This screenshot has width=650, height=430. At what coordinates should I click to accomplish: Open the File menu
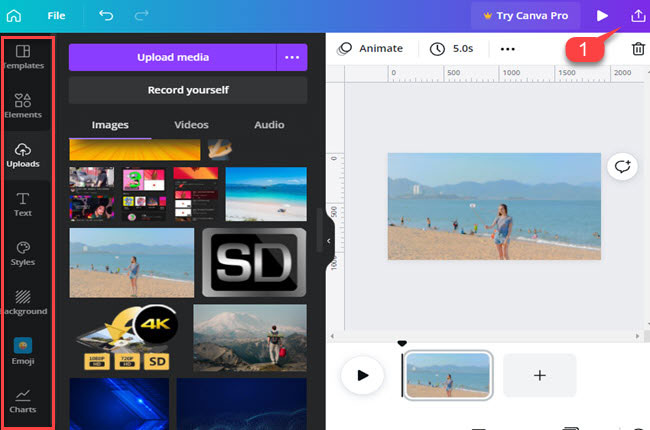(56, 16)
